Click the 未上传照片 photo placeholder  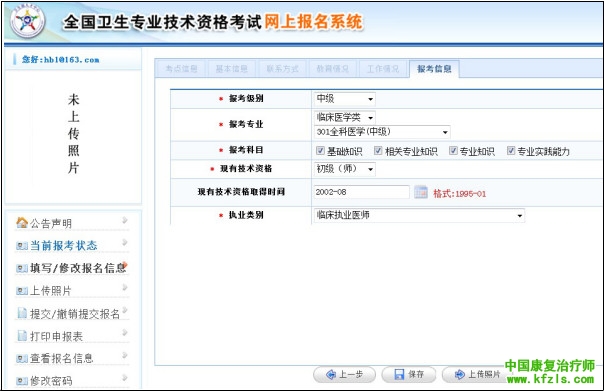pos(74,134)
